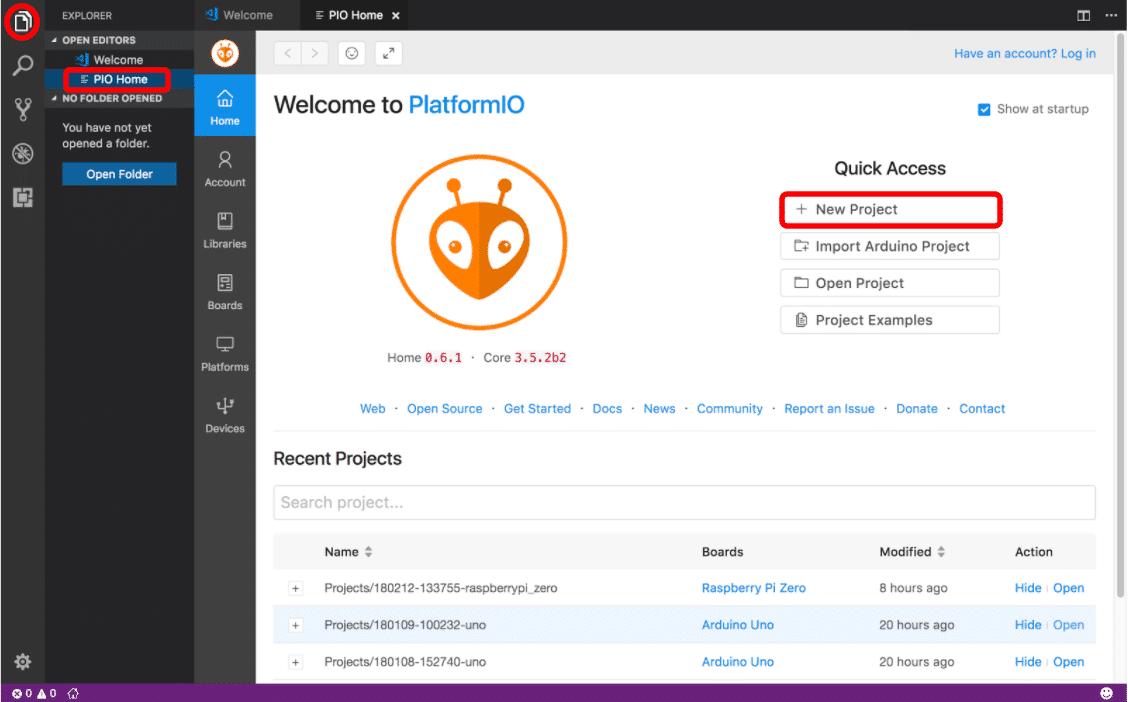Click the feedback smiley in the status bar

[1106, 693]
